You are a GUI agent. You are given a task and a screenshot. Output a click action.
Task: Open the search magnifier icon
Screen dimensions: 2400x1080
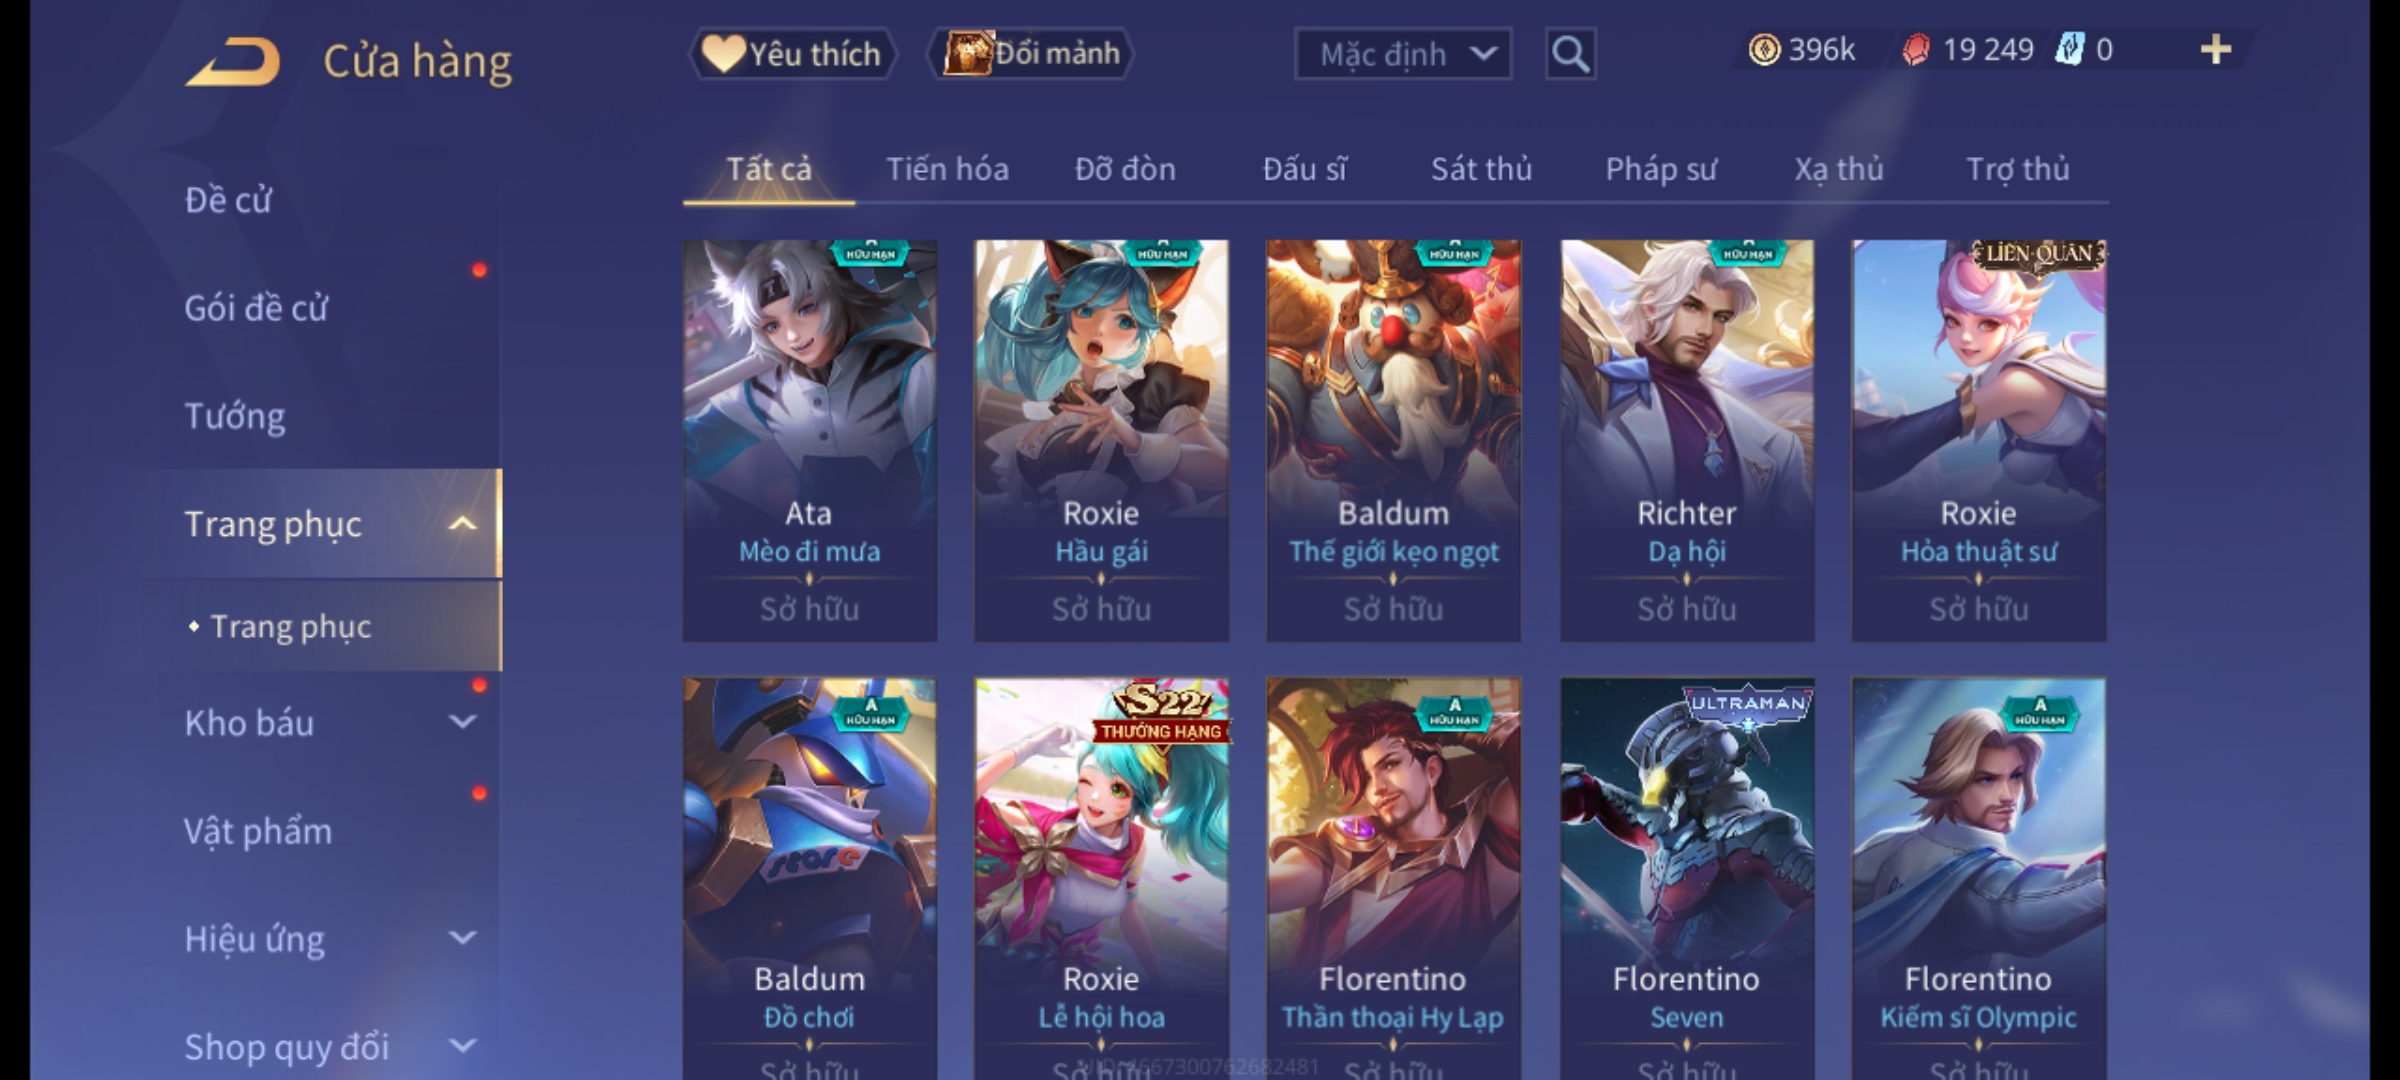(x=1570, y=54)
